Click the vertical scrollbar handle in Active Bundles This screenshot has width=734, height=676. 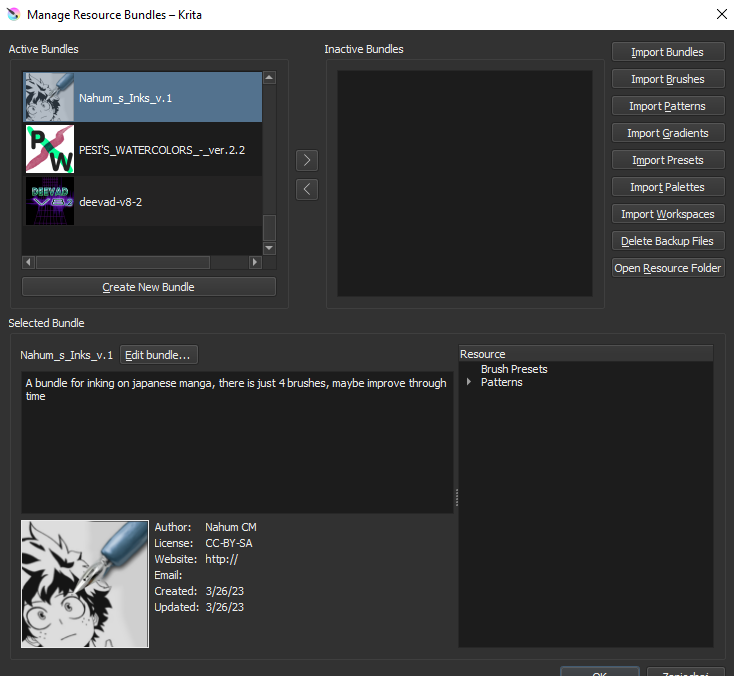coord(269,228)
